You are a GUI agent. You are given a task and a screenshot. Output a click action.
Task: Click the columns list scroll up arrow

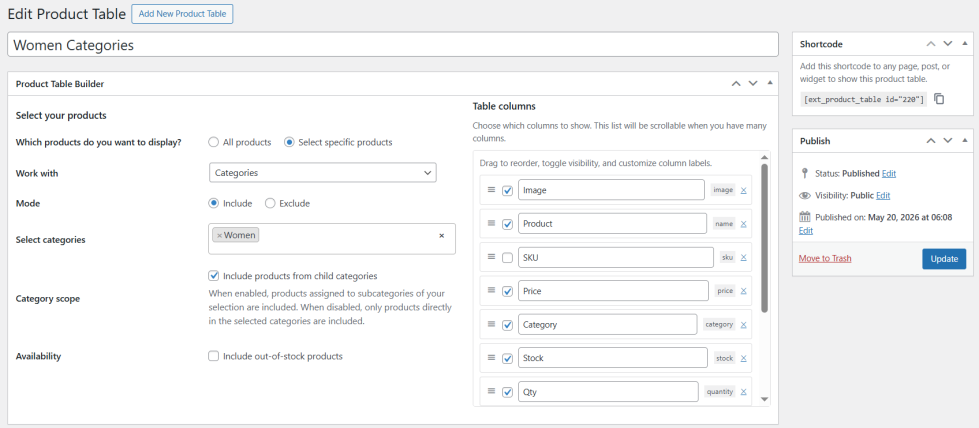coord(764,157)
